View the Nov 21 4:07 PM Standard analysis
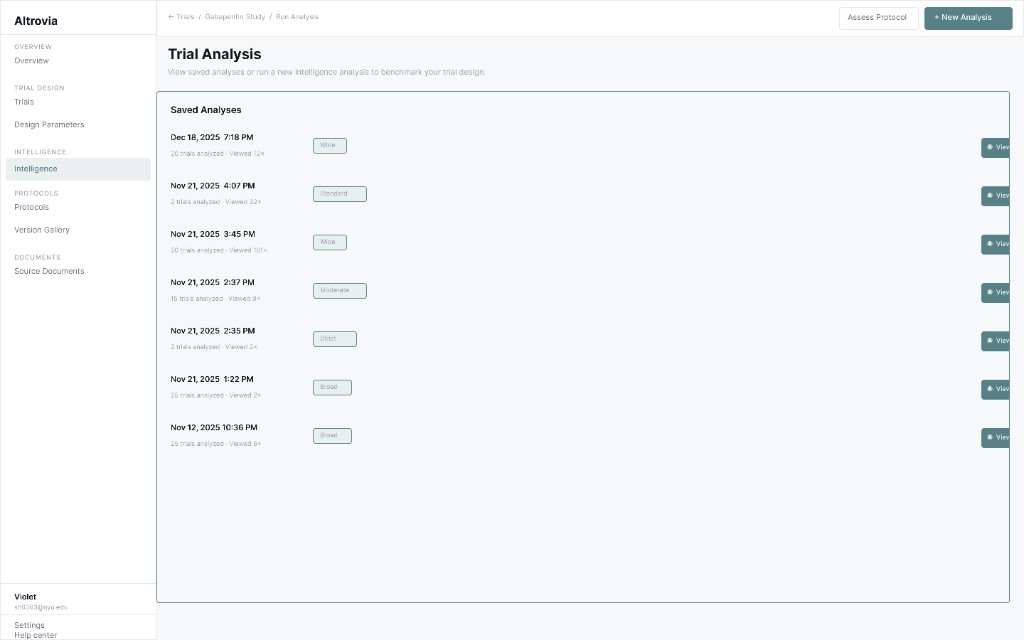1024x640 pixels. pyautogui.click(x=997, y=195)
